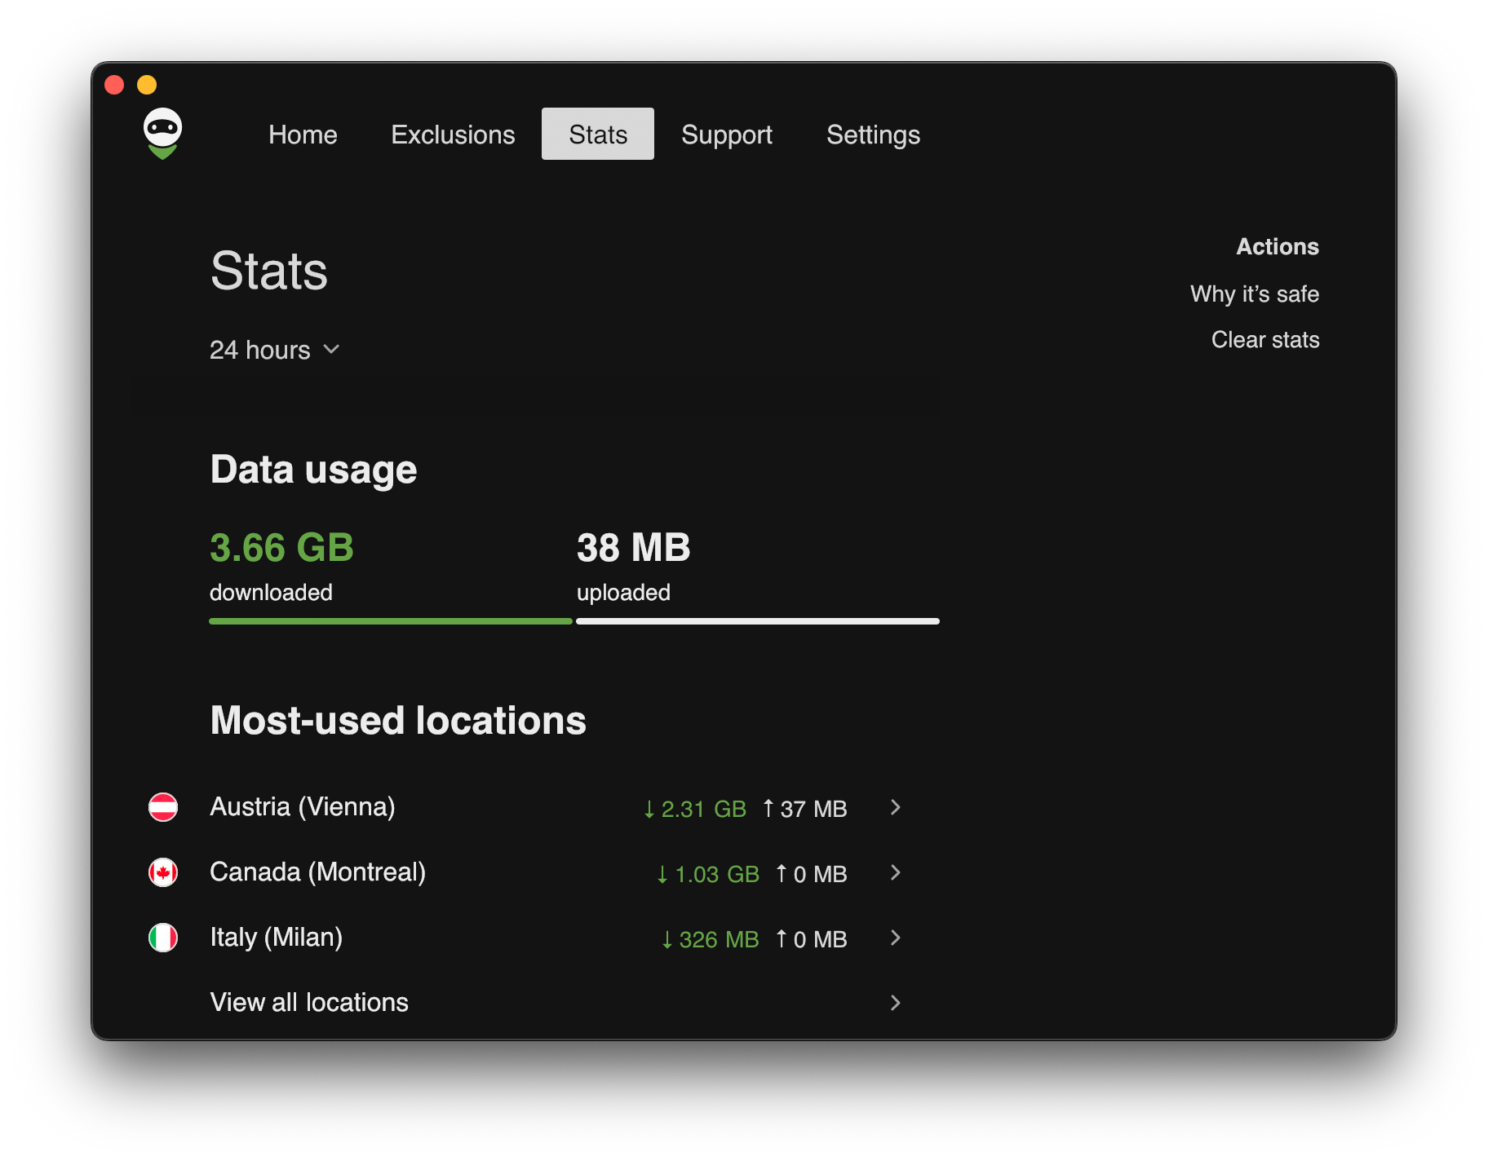Select the Canada (Montreal) location name

(x=318, y=872)
